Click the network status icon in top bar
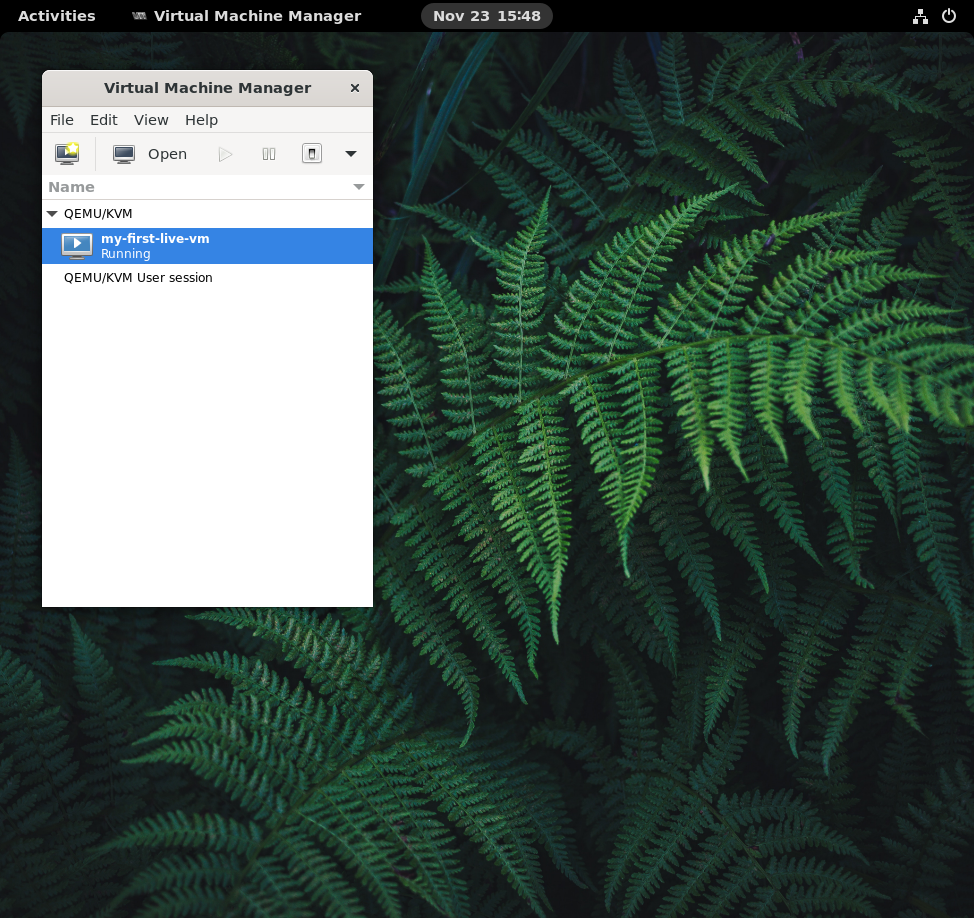Viewport: 974px width, 918px height. (x=920, y=16)
